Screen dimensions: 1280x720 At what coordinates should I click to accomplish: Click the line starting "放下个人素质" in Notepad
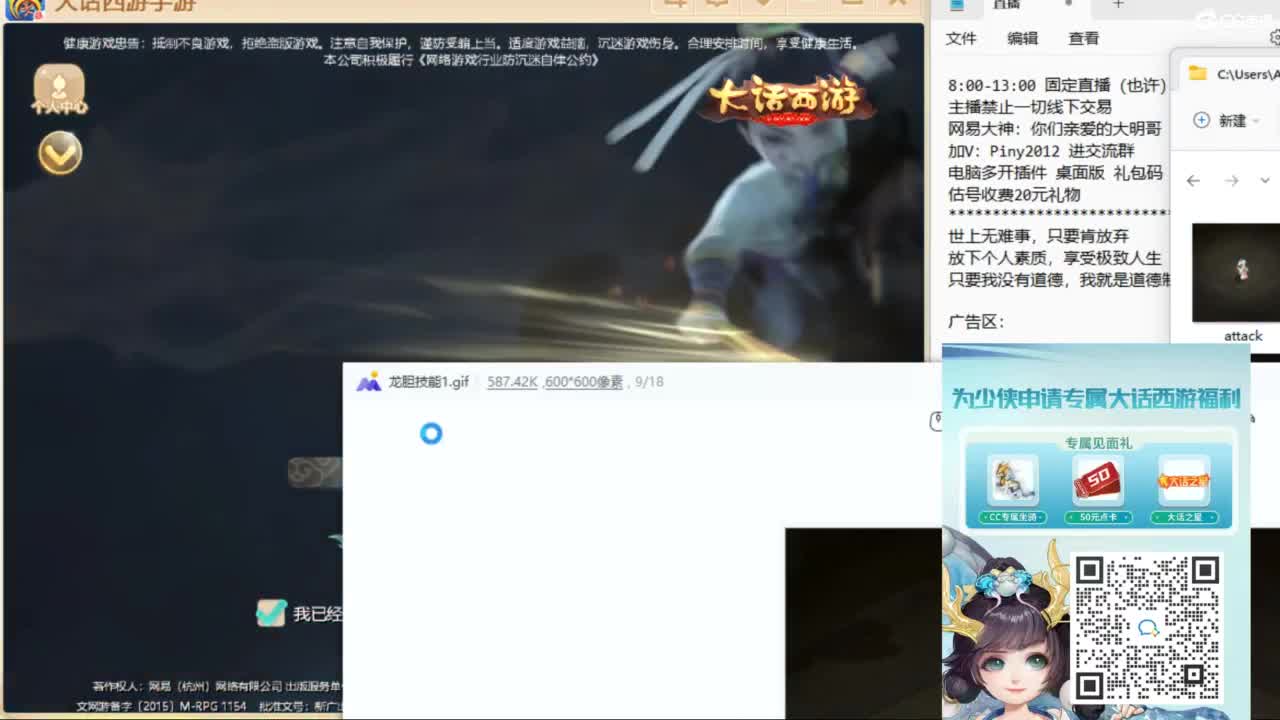[1055, 259]
